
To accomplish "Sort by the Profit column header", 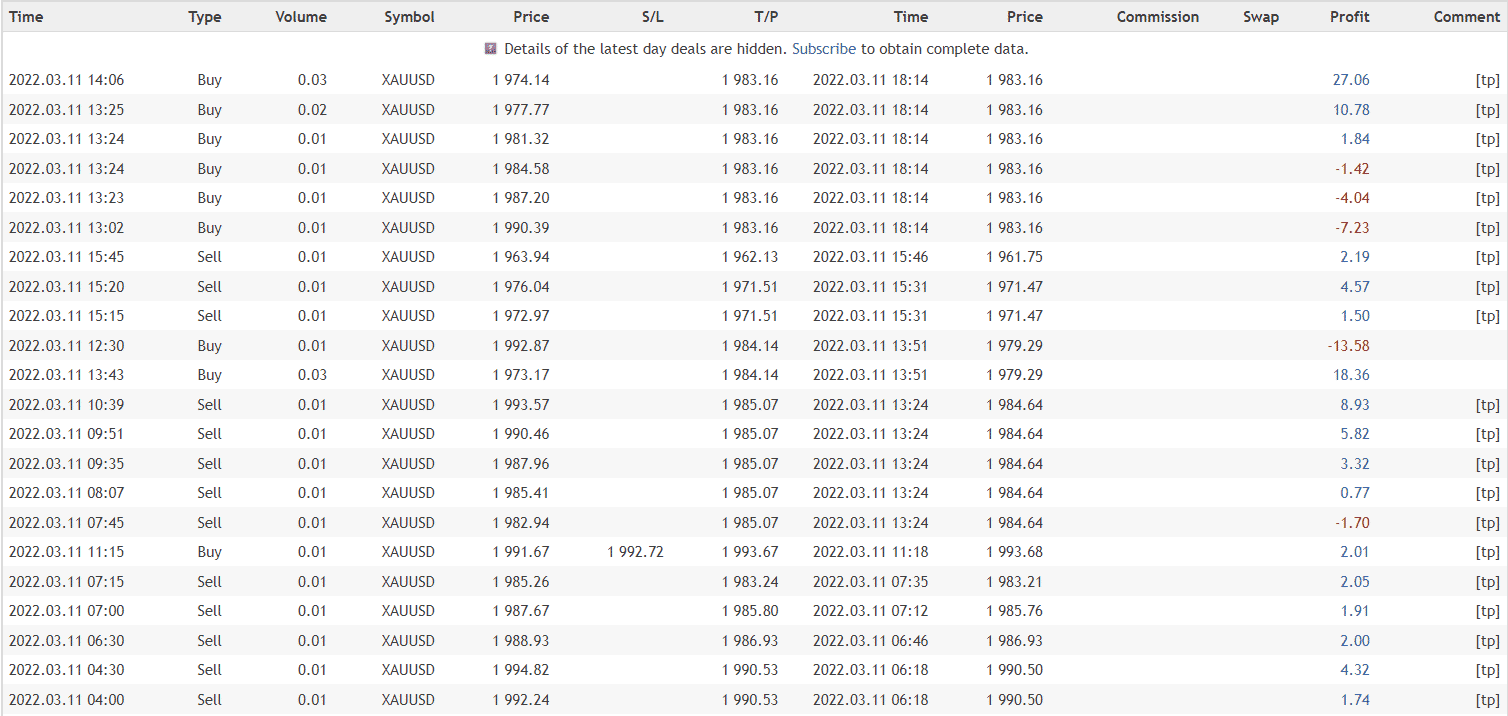I will (x=1350, y=17).
